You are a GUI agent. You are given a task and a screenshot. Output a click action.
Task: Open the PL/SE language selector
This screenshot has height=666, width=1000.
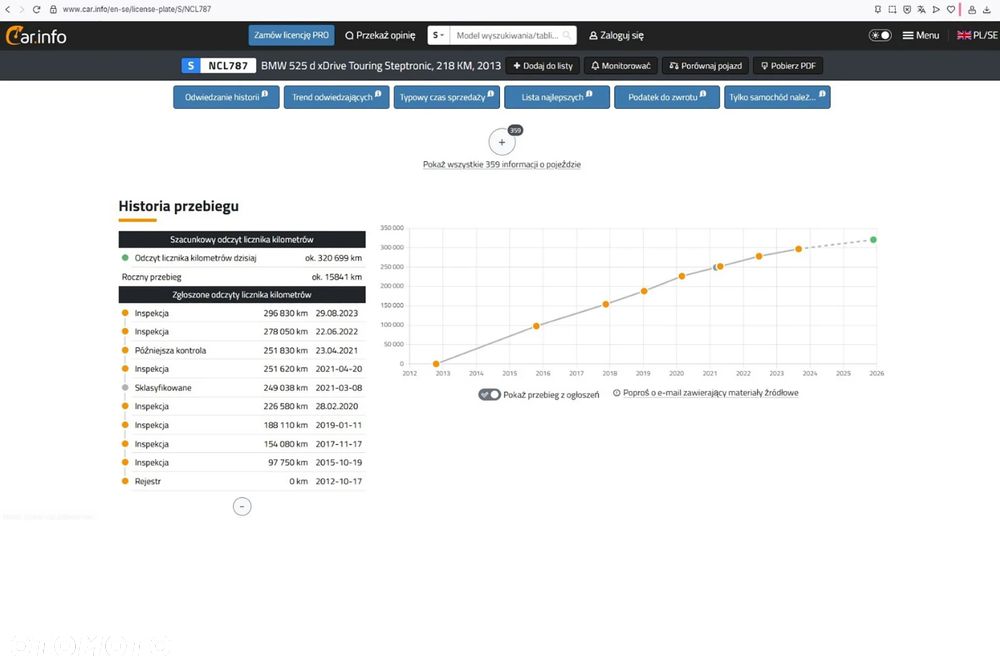(977, 35)
